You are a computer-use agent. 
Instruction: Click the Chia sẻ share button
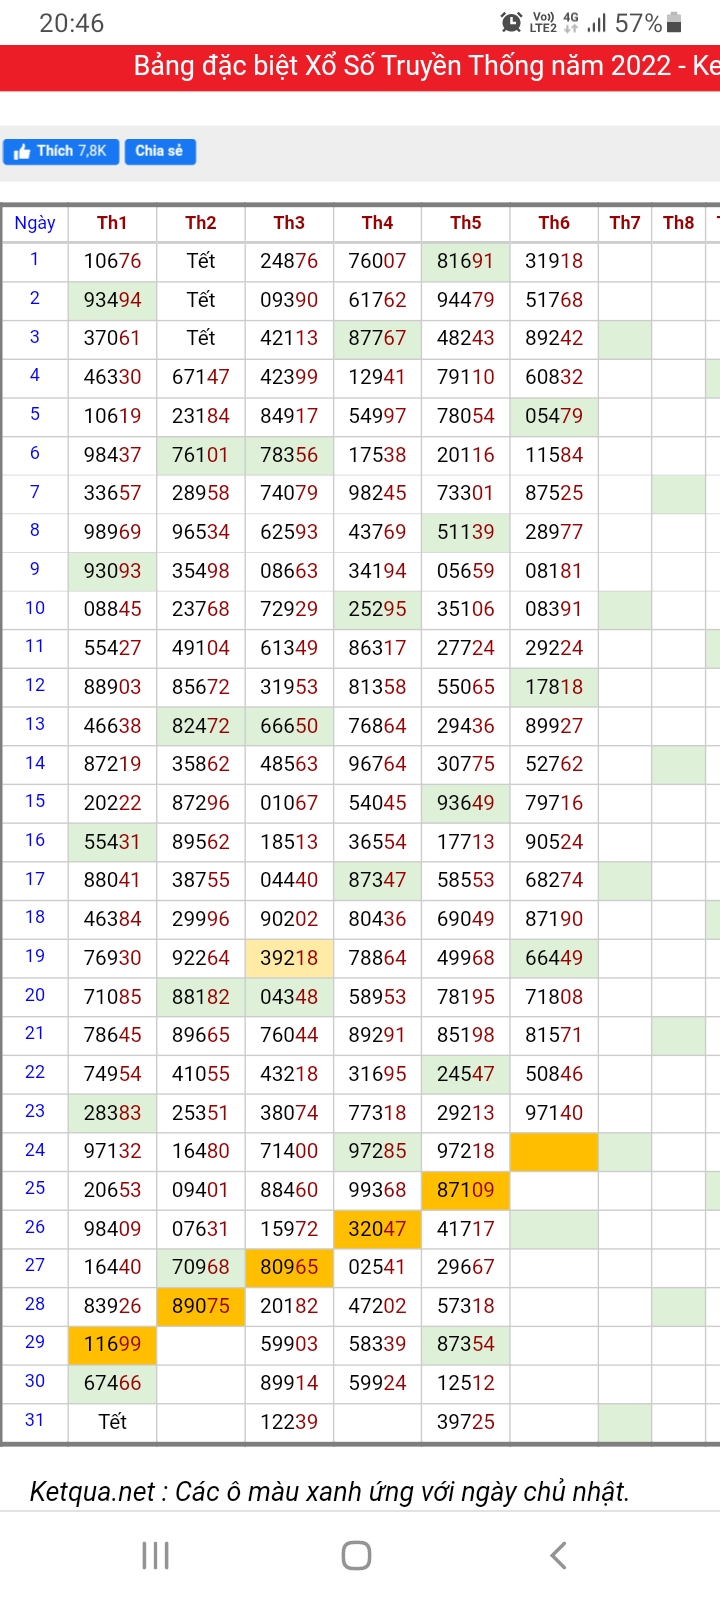tap(159, 151)
